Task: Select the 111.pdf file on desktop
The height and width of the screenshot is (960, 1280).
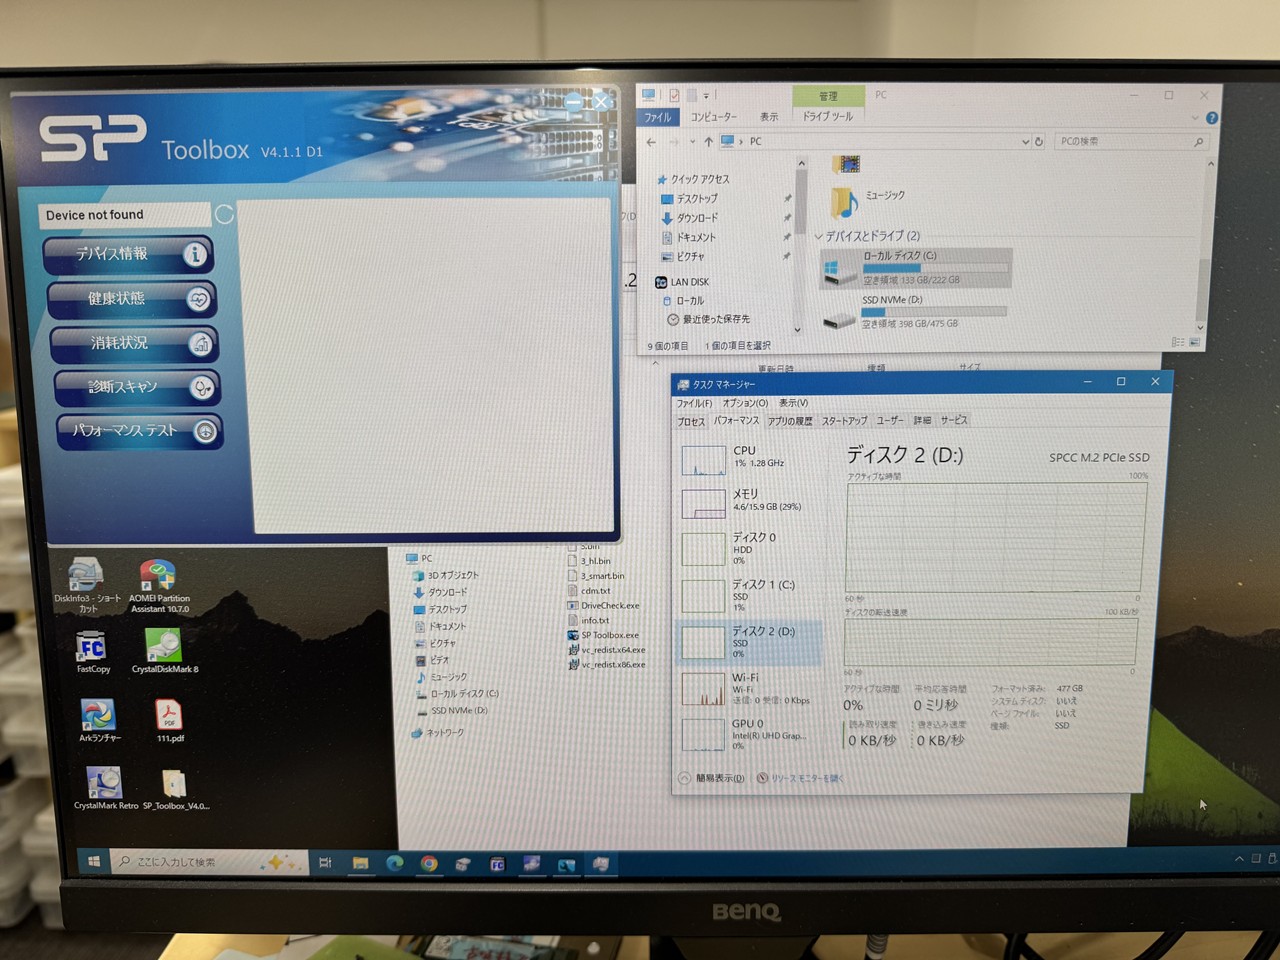Action: click(x=169, y=716)
